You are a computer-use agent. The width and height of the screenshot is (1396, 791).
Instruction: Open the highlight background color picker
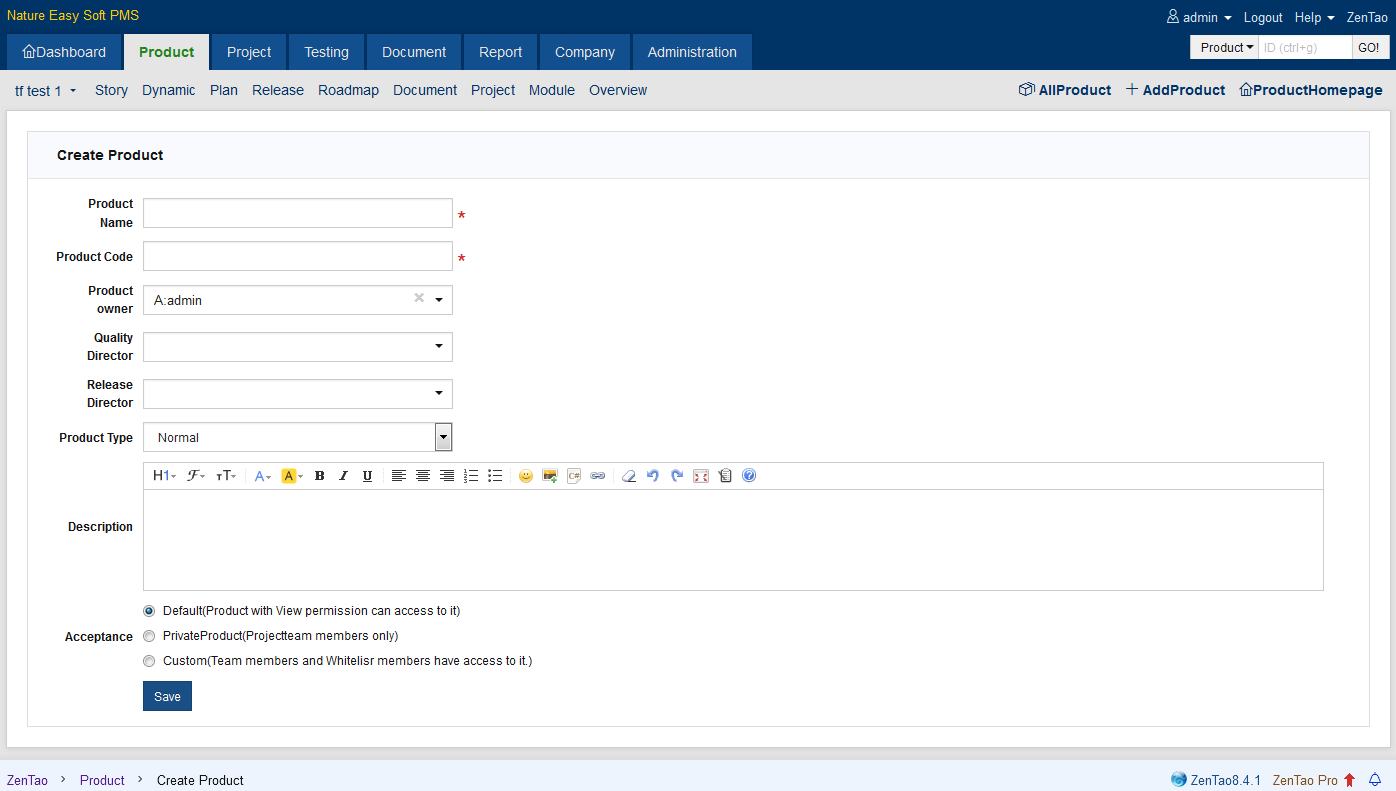tap(291, 476)
